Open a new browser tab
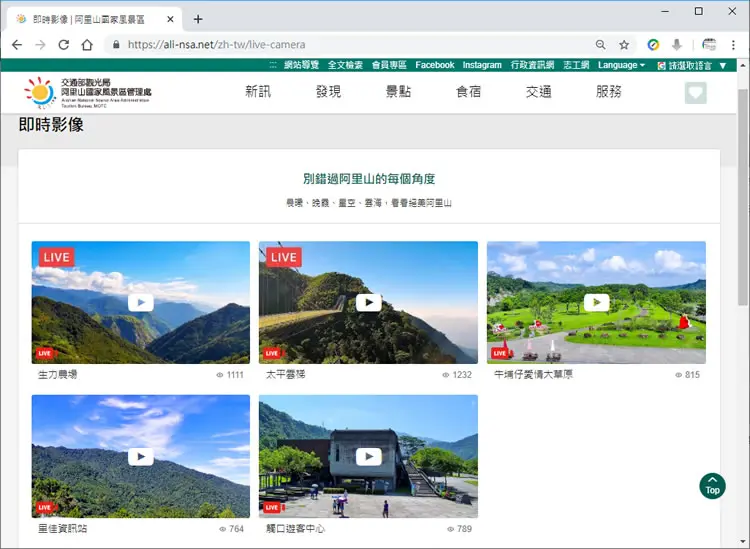Screen dimensions: 750x549 pyautogui.click(x=198, y=19)
